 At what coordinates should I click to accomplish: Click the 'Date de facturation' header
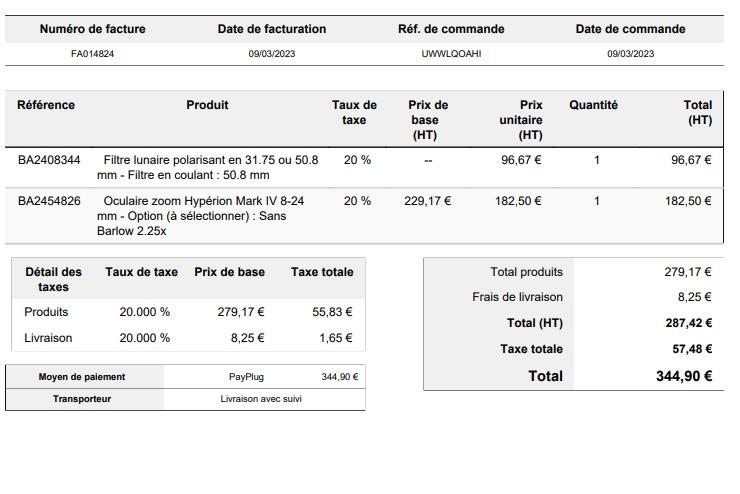[x=272, y=29]
